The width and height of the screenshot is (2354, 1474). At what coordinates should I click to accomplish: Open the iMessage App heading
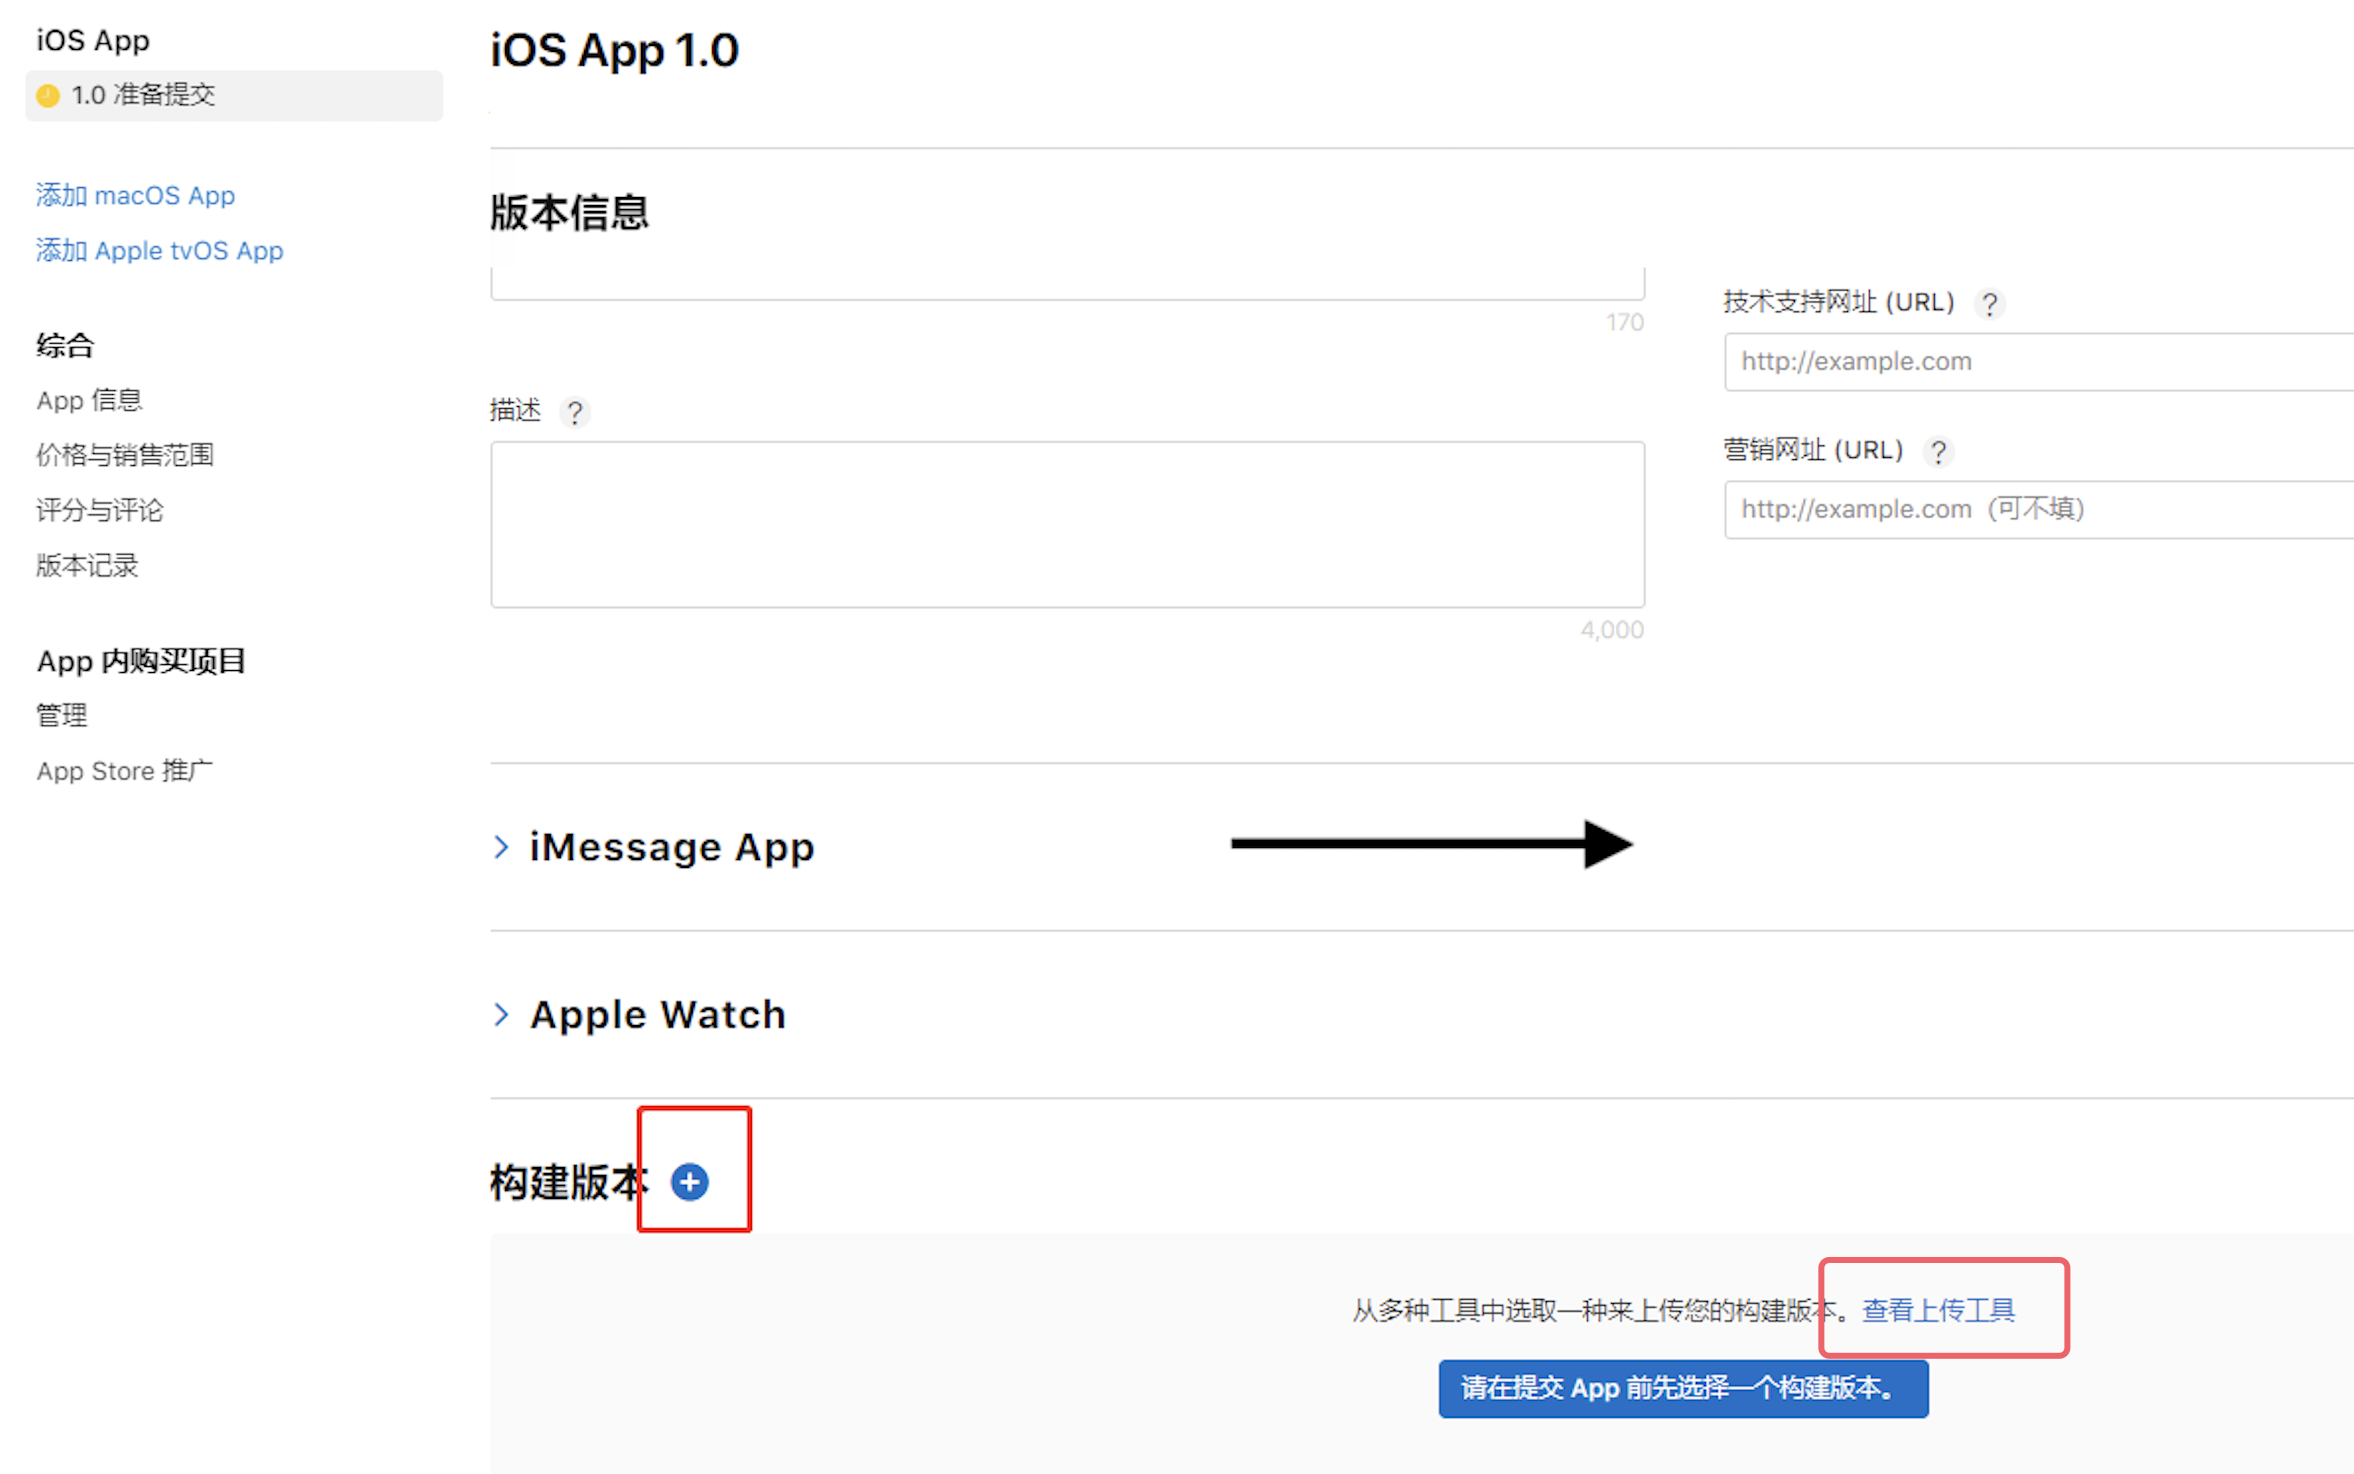[671, 847]
